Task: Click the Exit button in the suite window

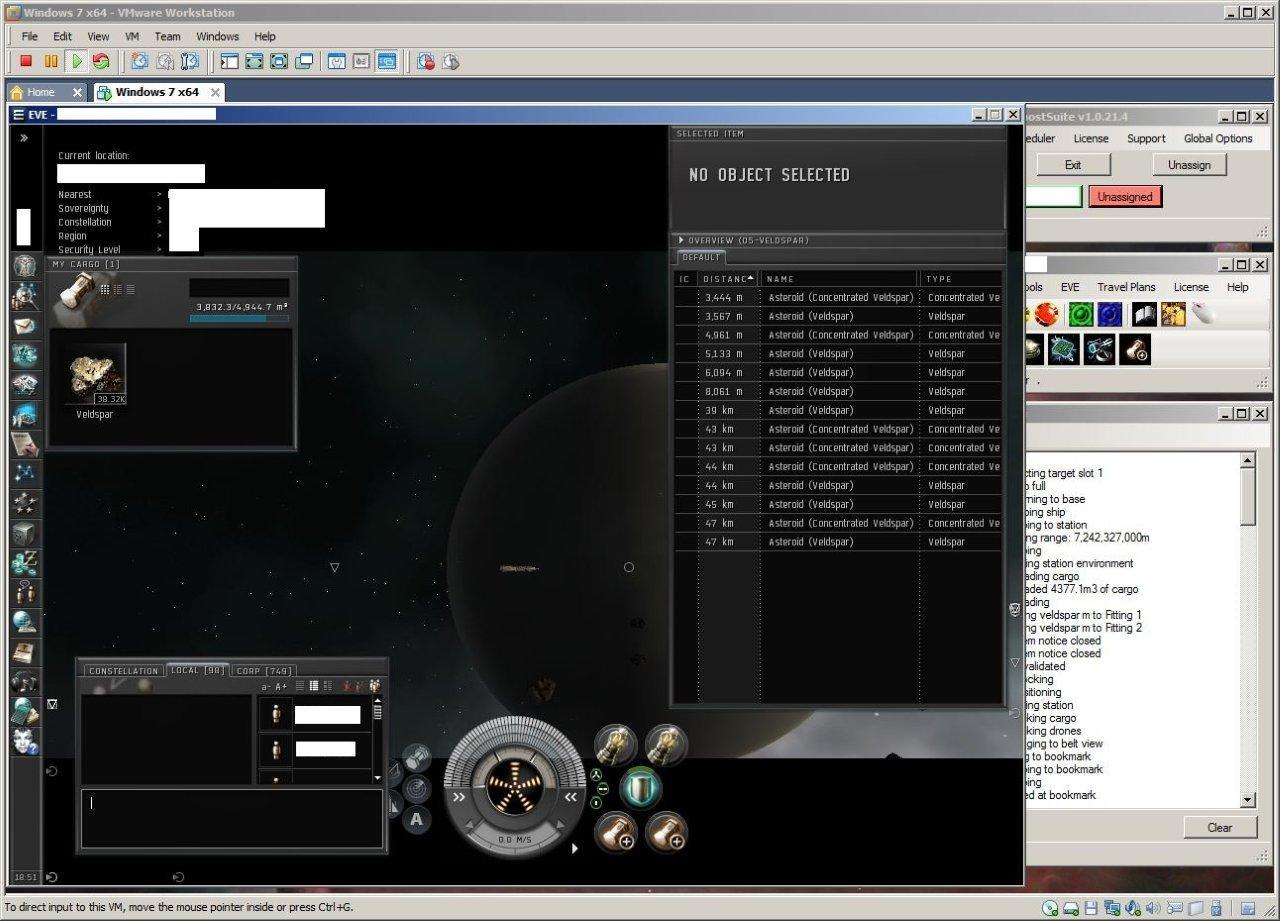Action: tap(1073, 165)
